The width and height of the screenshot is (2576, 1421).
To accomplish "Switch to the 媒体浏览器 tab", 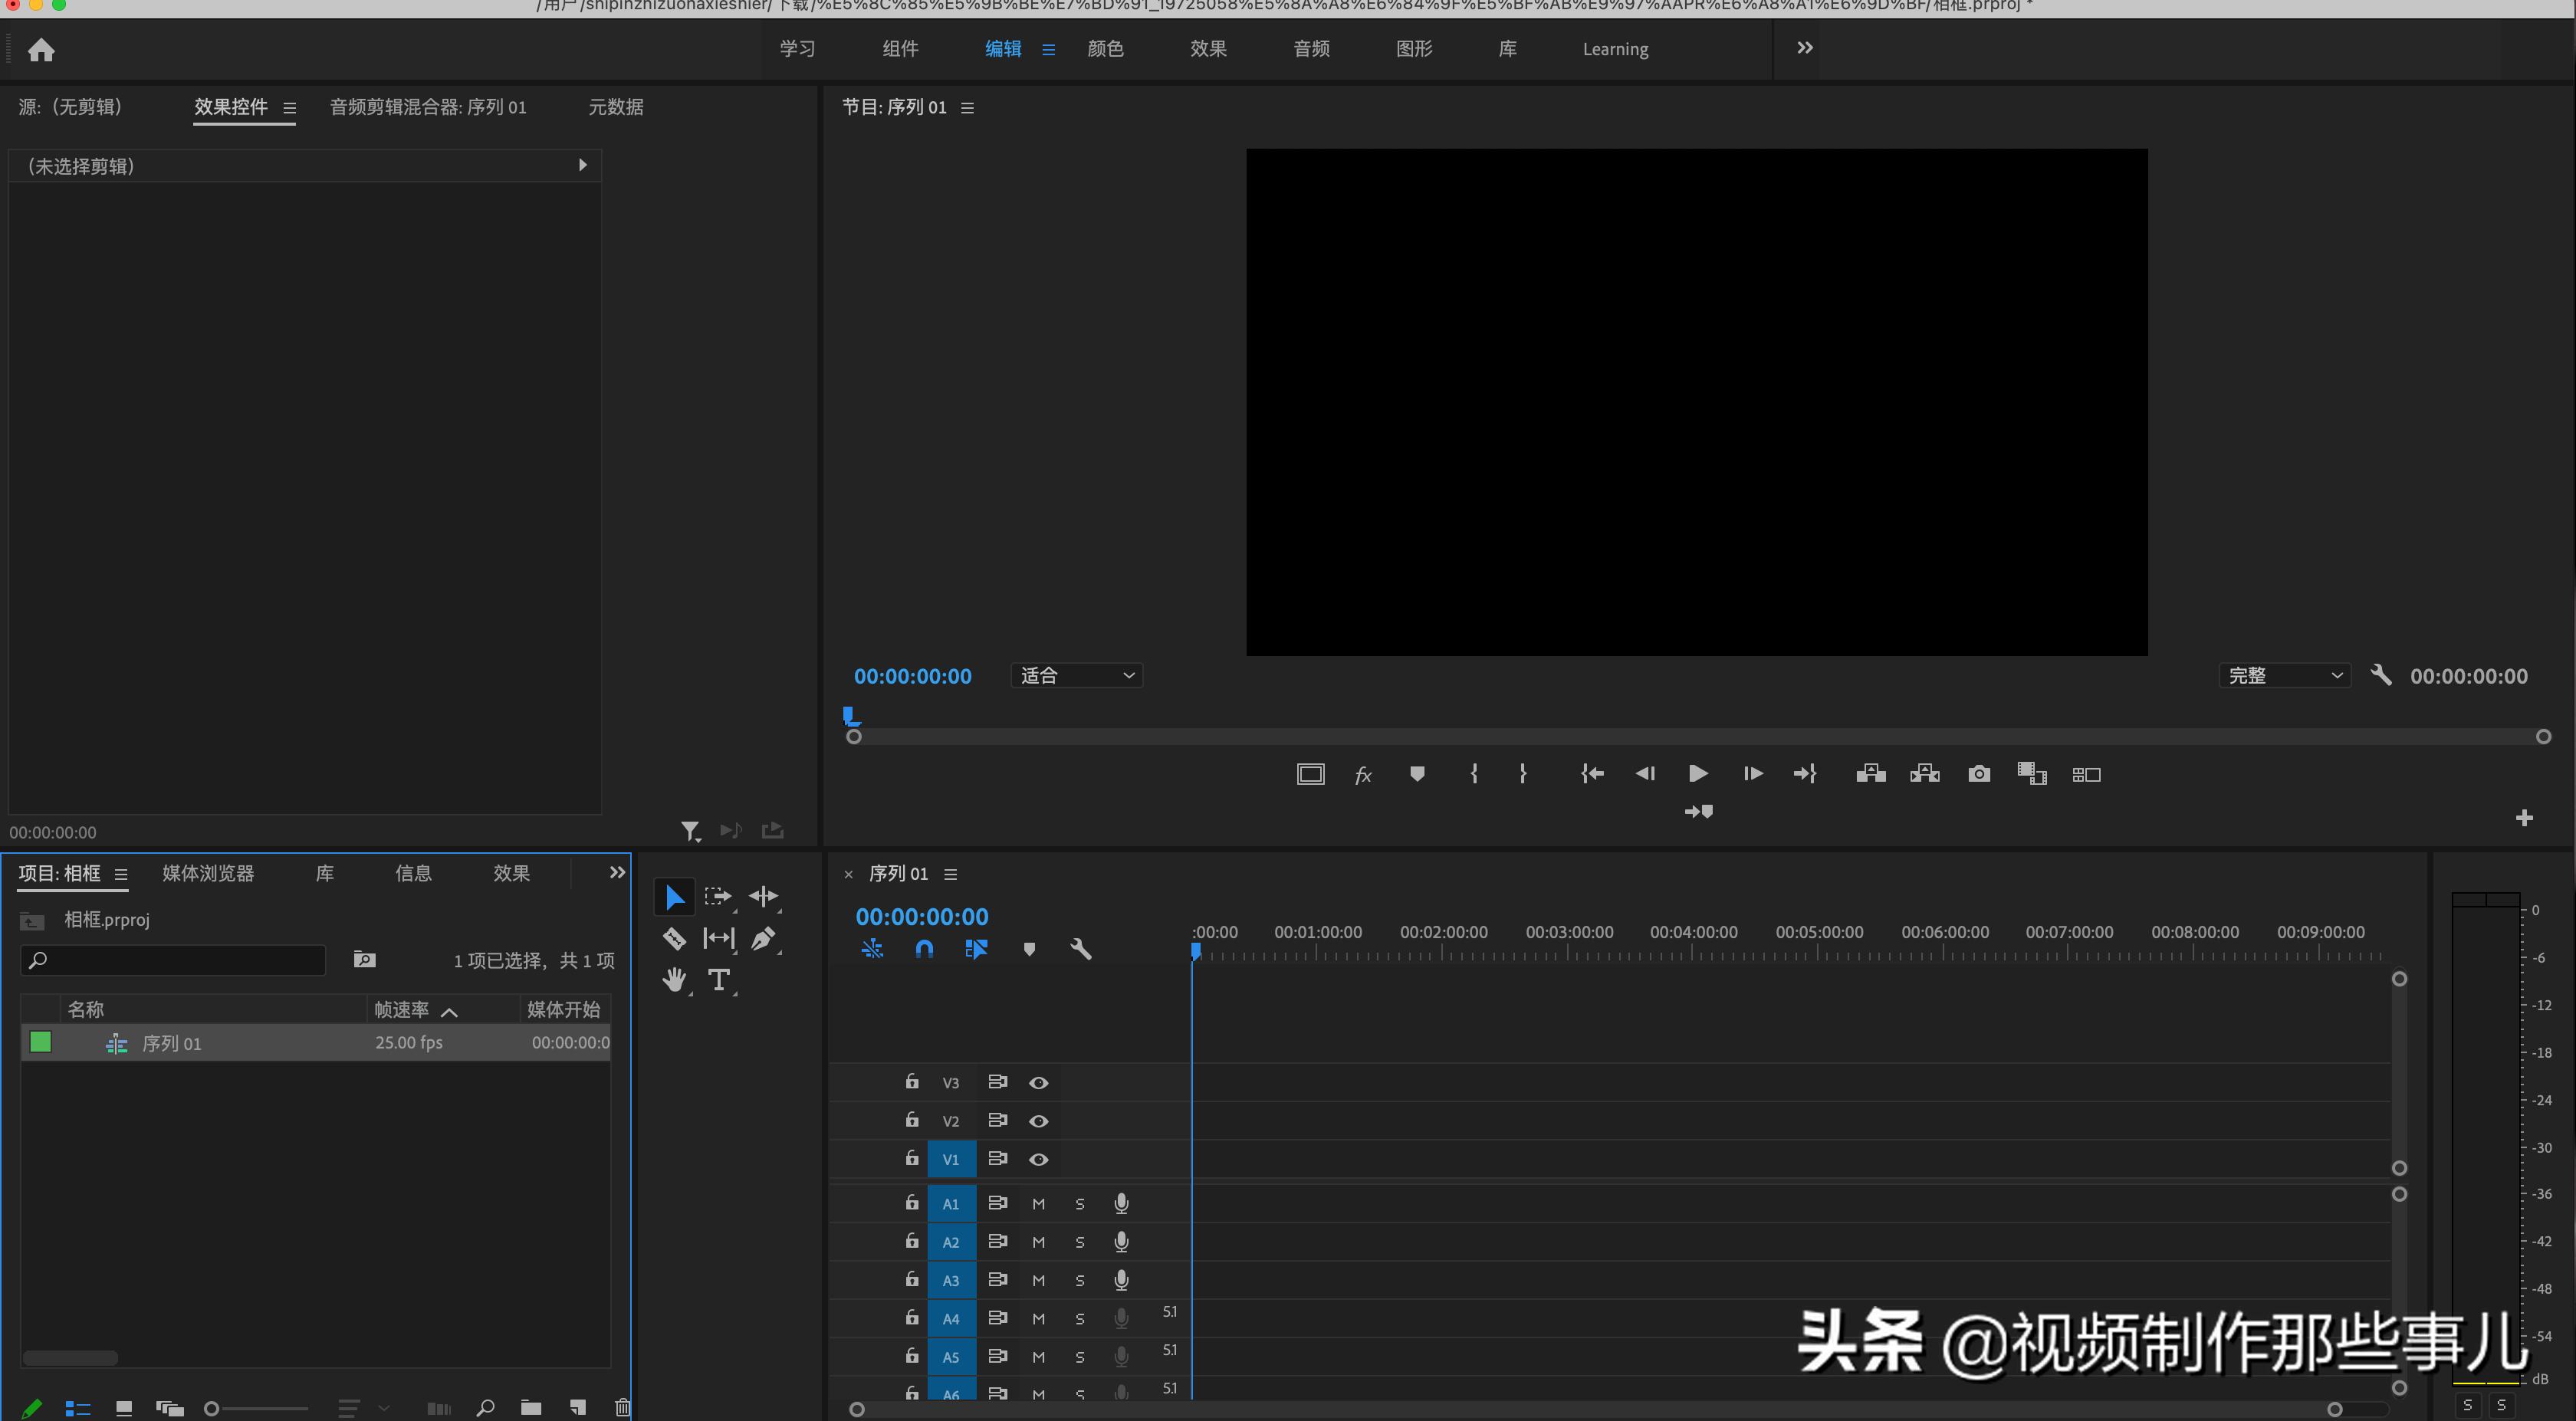I will tap(207, 873).
